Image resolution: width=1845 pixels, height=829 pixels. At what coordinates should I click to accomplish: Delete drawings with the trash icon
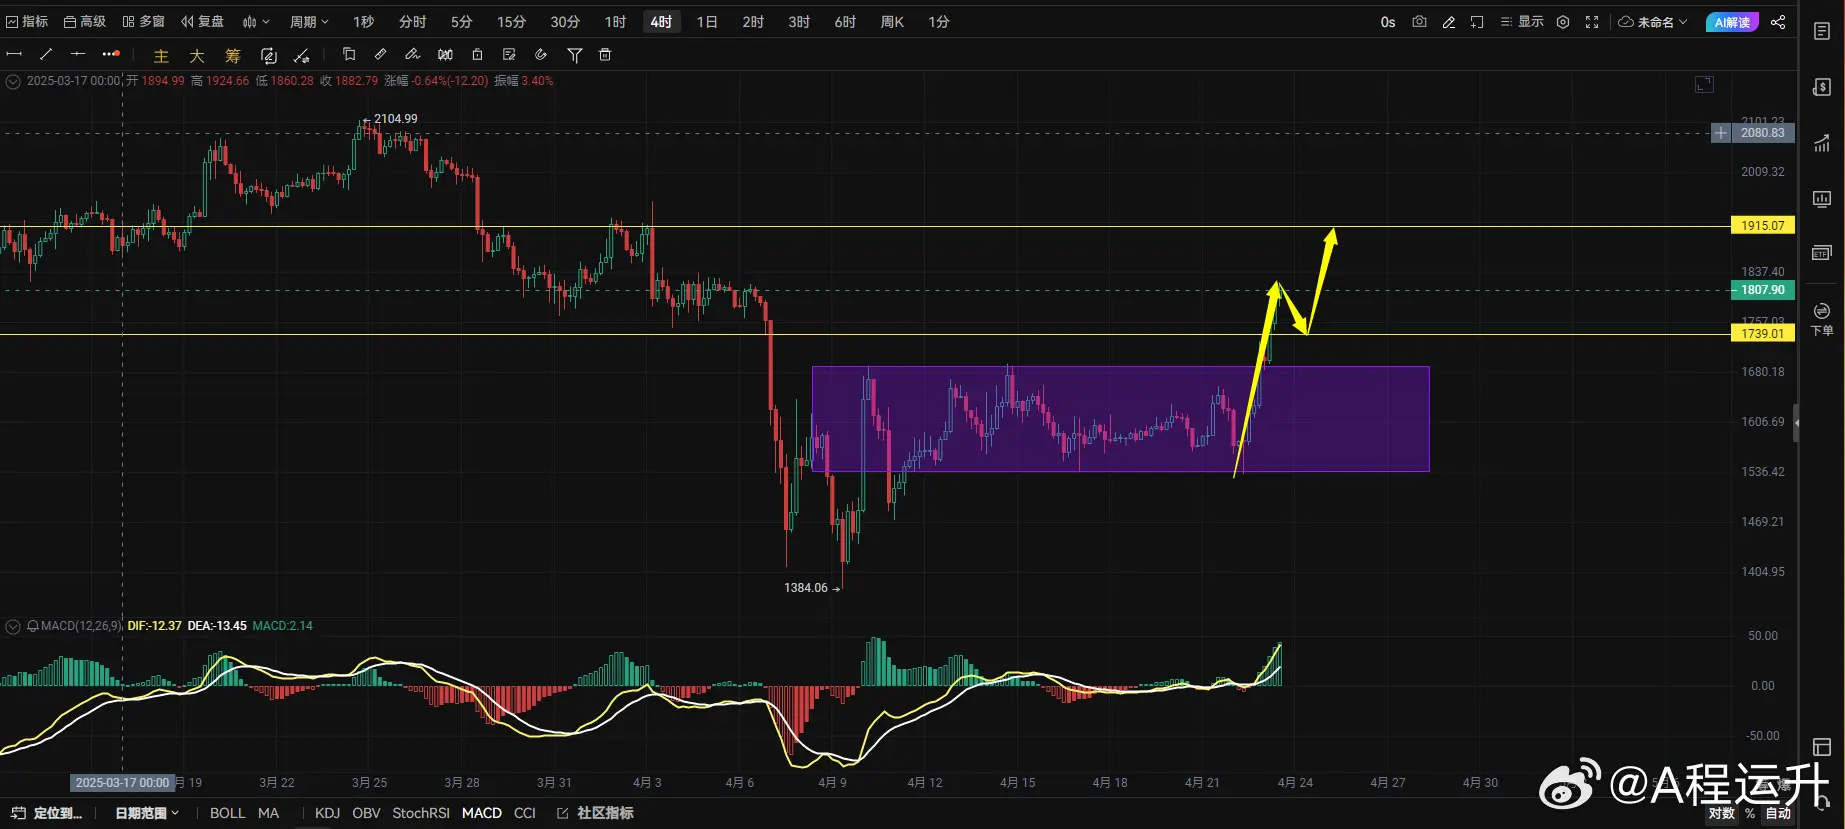605,54
